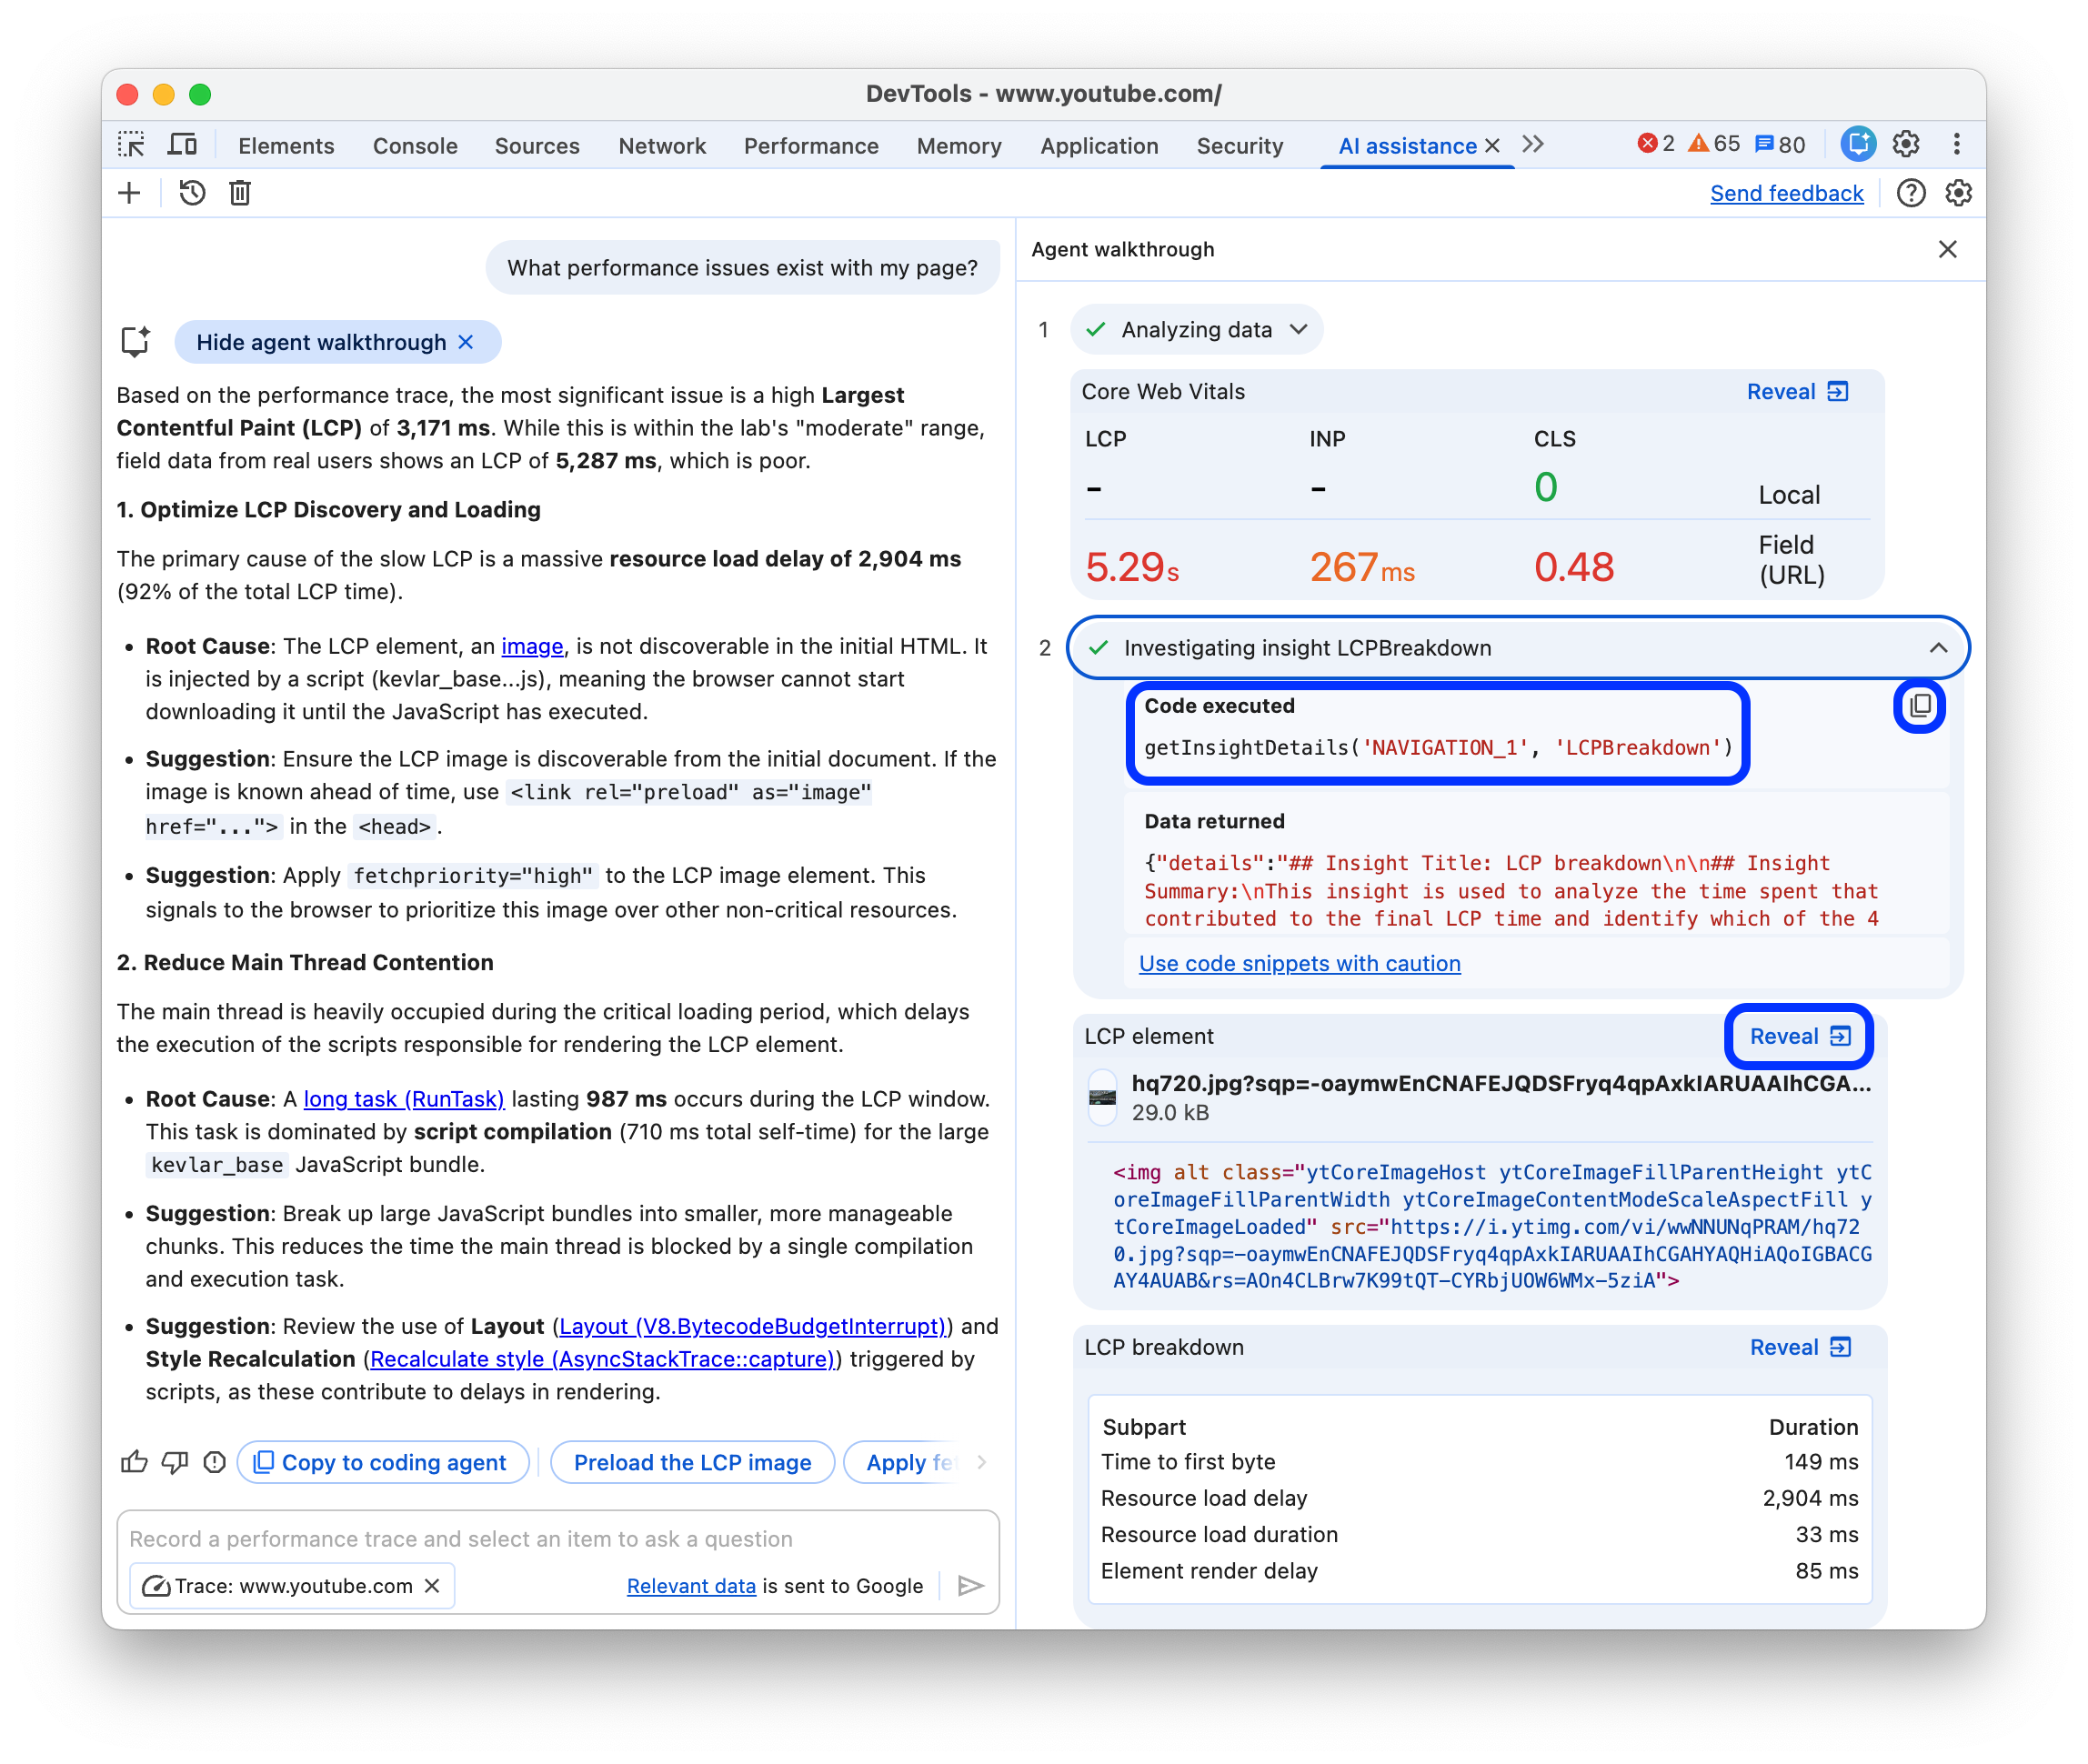Open DevTools main settings gear
2088x1764 pixels.
coord(1906,145)
